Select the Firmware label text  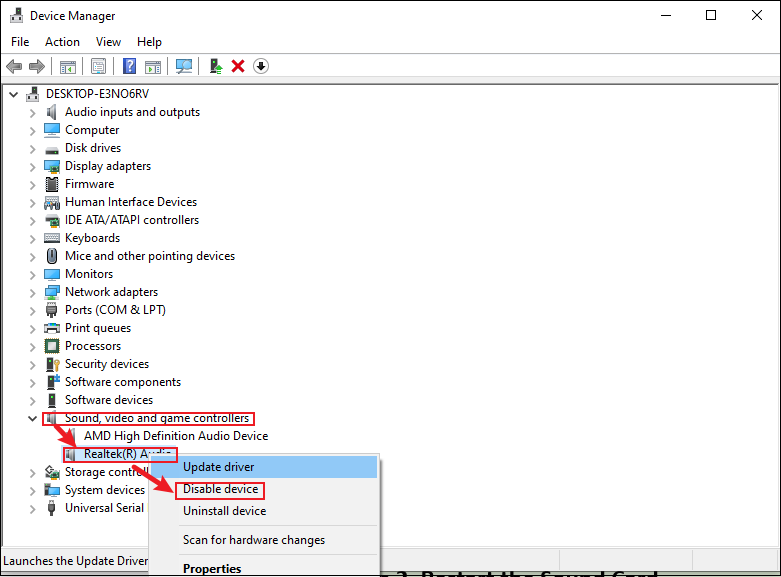pos(90,184)
